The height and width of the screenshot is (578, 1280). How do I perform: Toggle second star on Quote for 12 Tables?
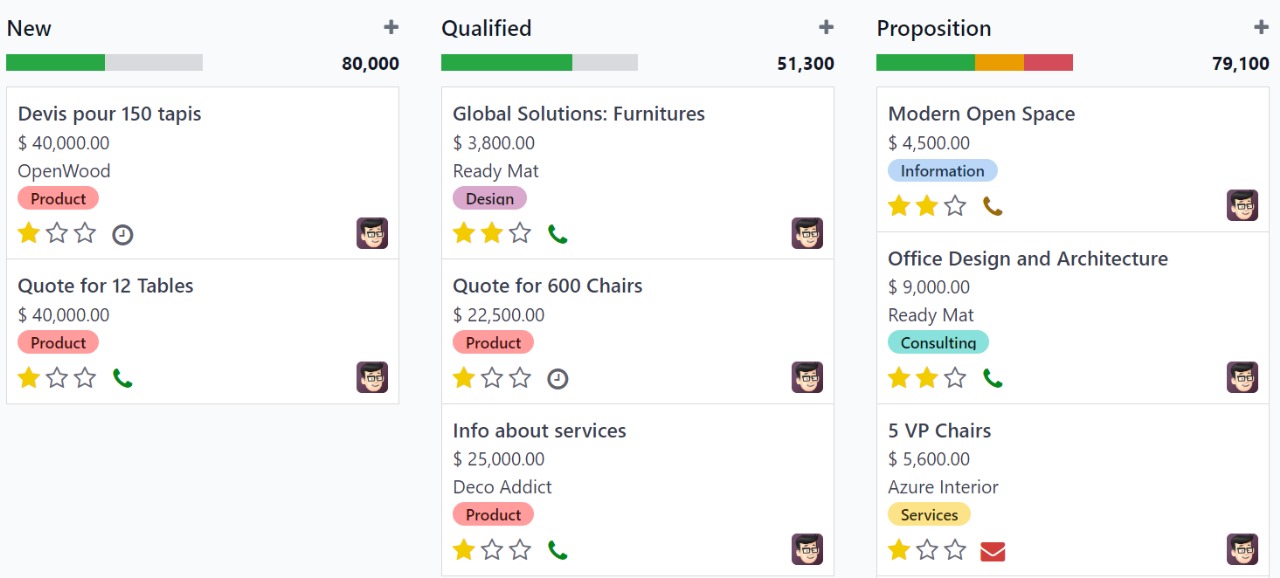coord(57,378)
